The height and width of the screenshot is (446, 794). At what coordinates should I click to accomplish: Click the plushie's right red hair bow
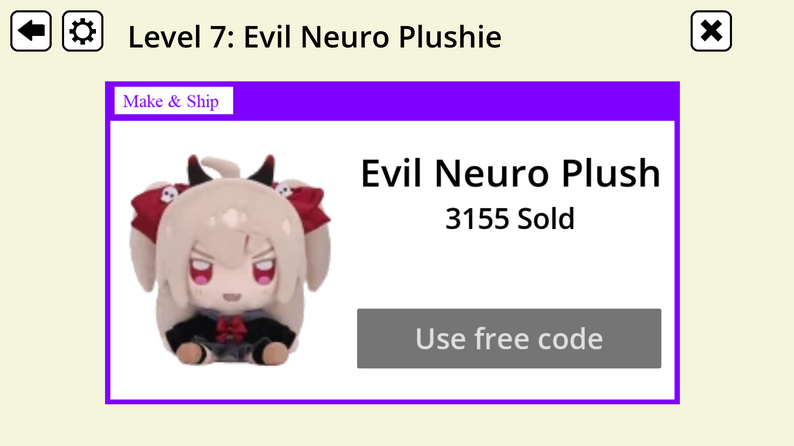[x=304, y=208]
